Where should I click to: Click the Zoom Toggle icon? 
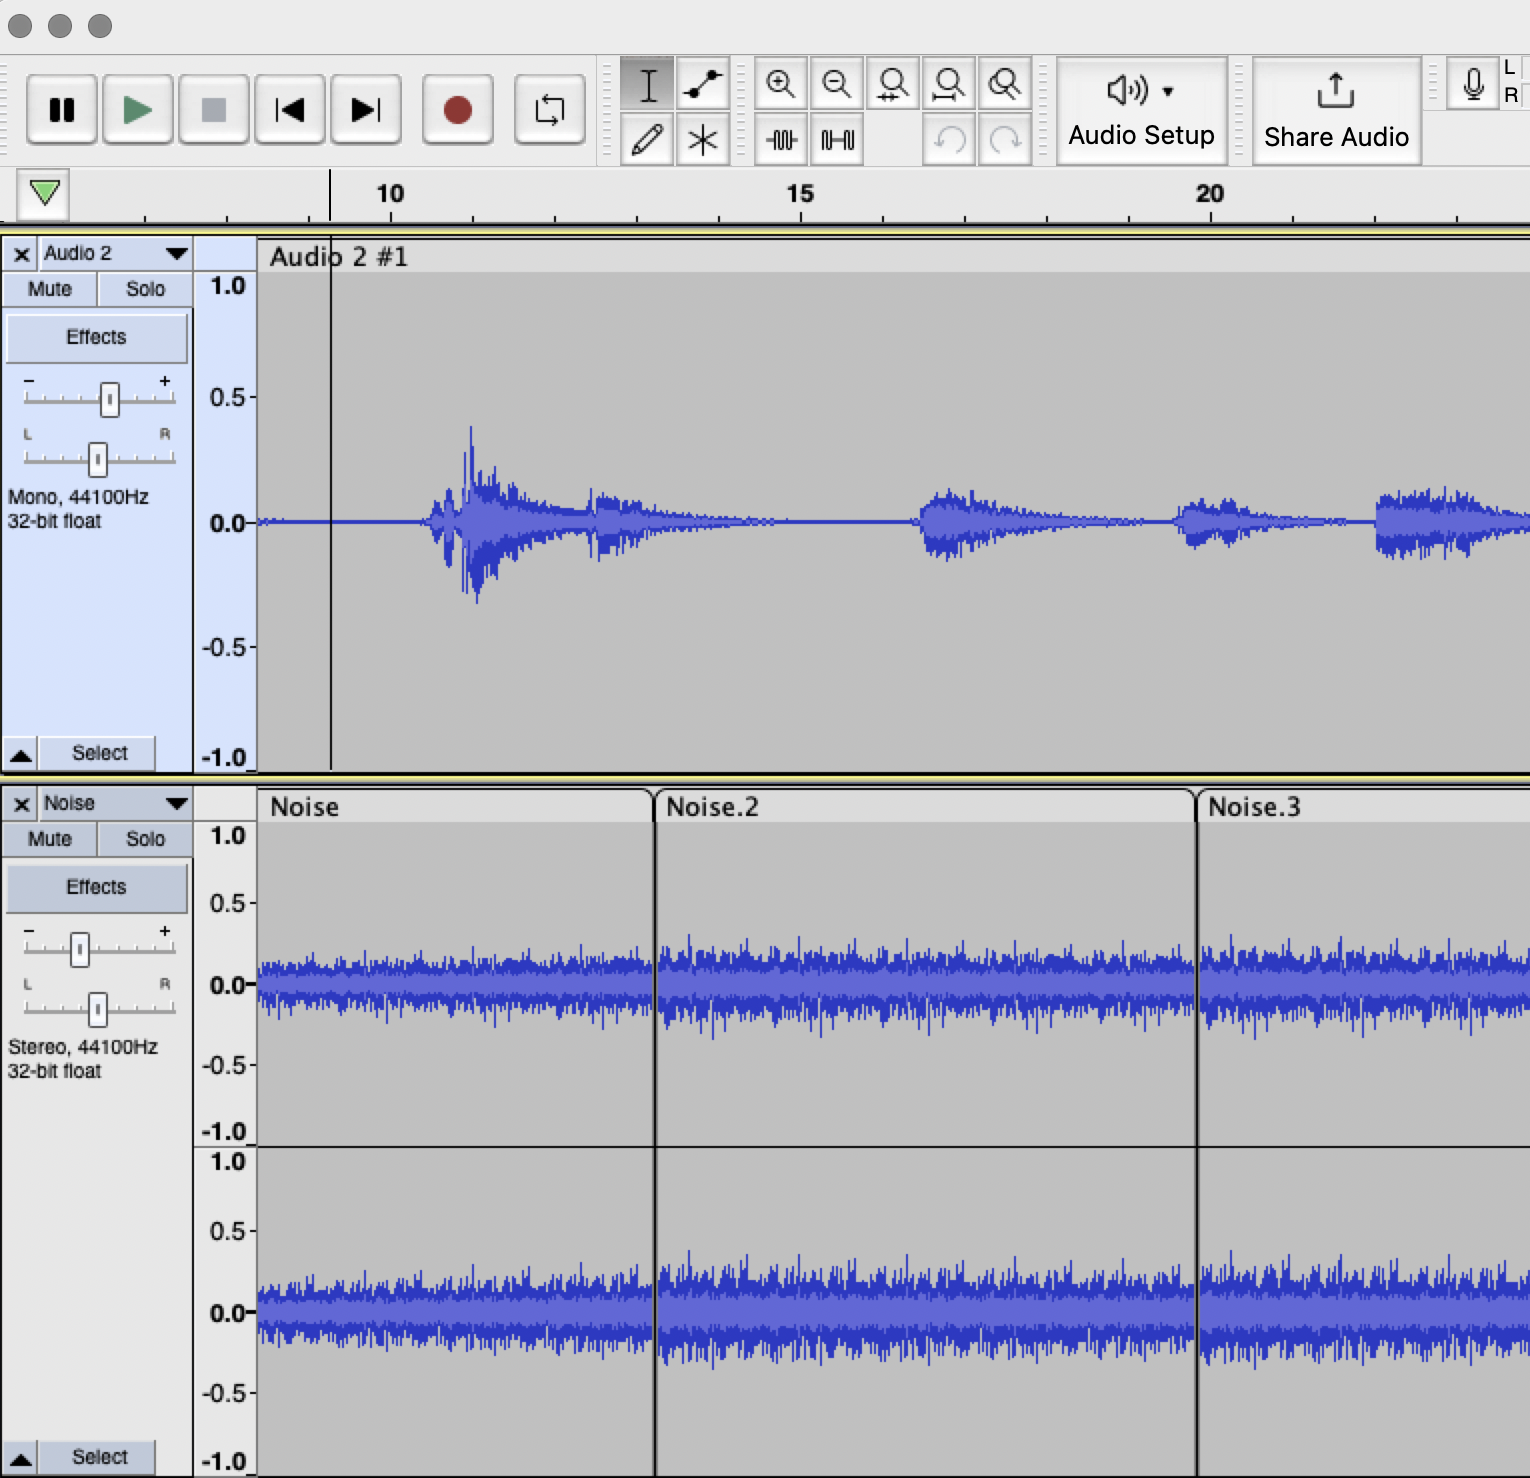[1005, 84]
